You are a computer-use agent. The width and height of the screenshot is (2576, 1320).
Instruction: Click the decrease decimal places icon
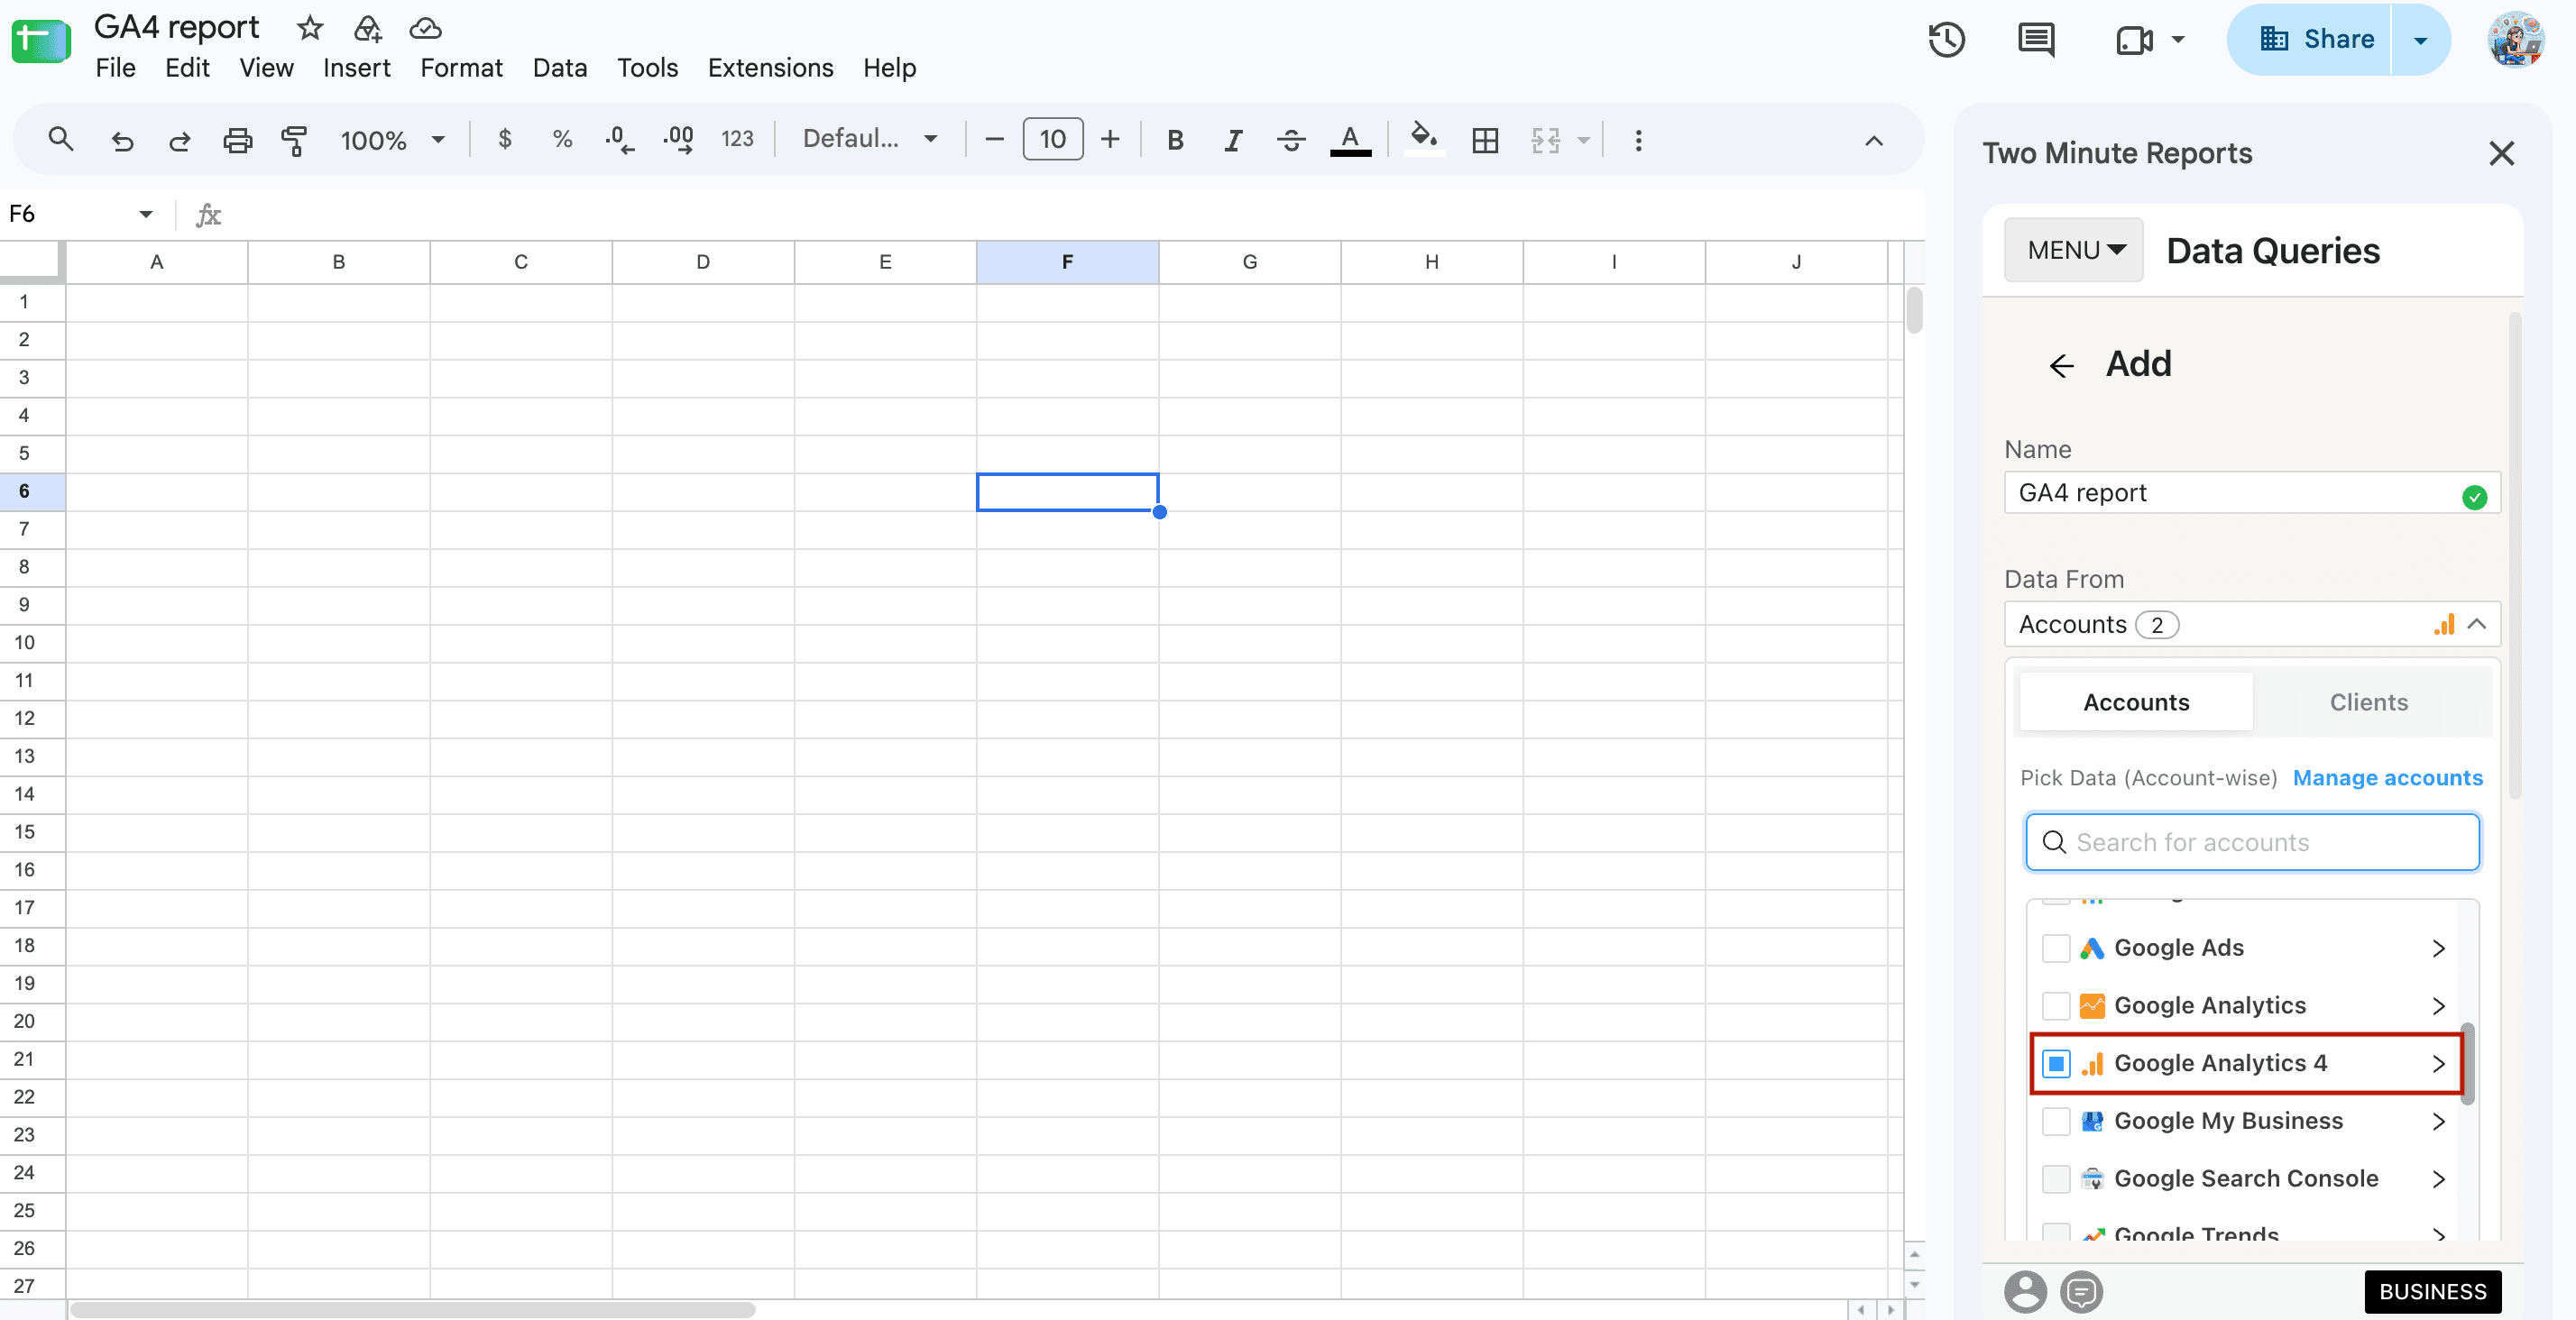(x=619, y=140)
